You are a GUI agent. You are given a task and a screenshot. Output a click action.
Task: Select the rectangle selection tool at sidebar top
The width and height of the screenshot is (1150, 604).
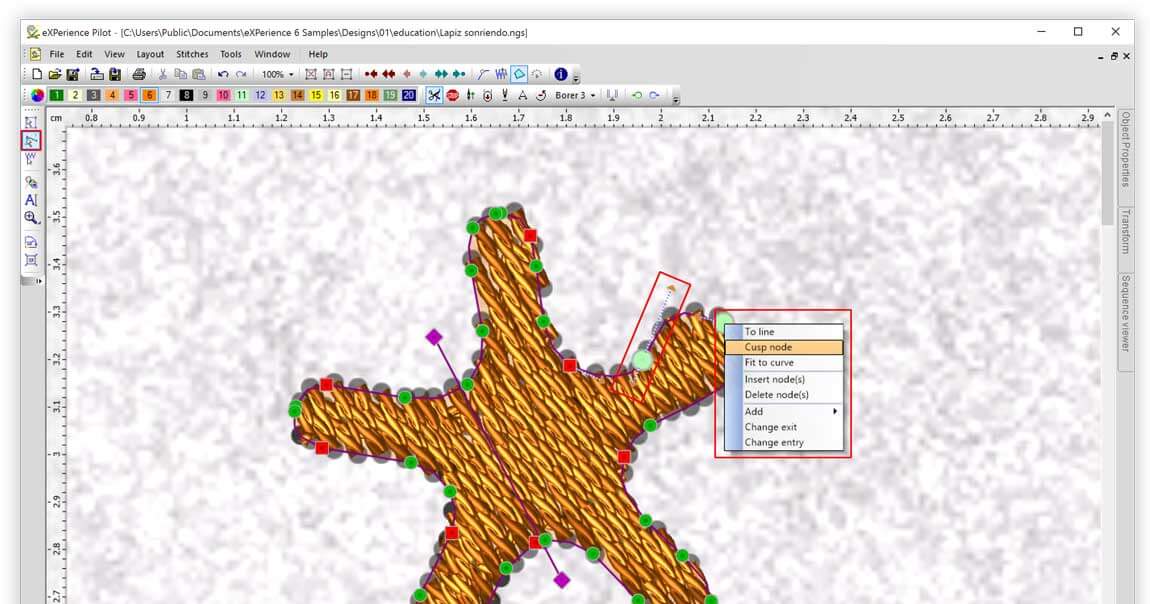pyautogui.click(x=30, y=122)
